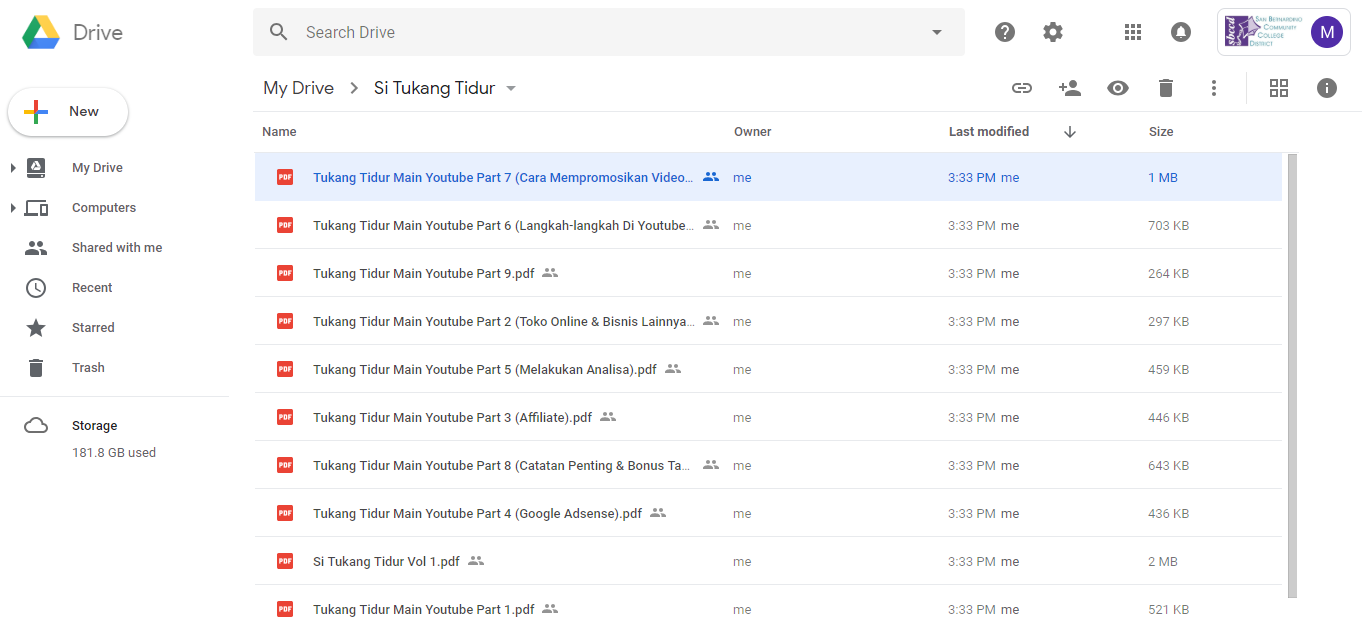Viewport: 1362px width, 621px height.
Task: Select Si Tukang Tidur Vol 1.pdf file
Action: 386,562
